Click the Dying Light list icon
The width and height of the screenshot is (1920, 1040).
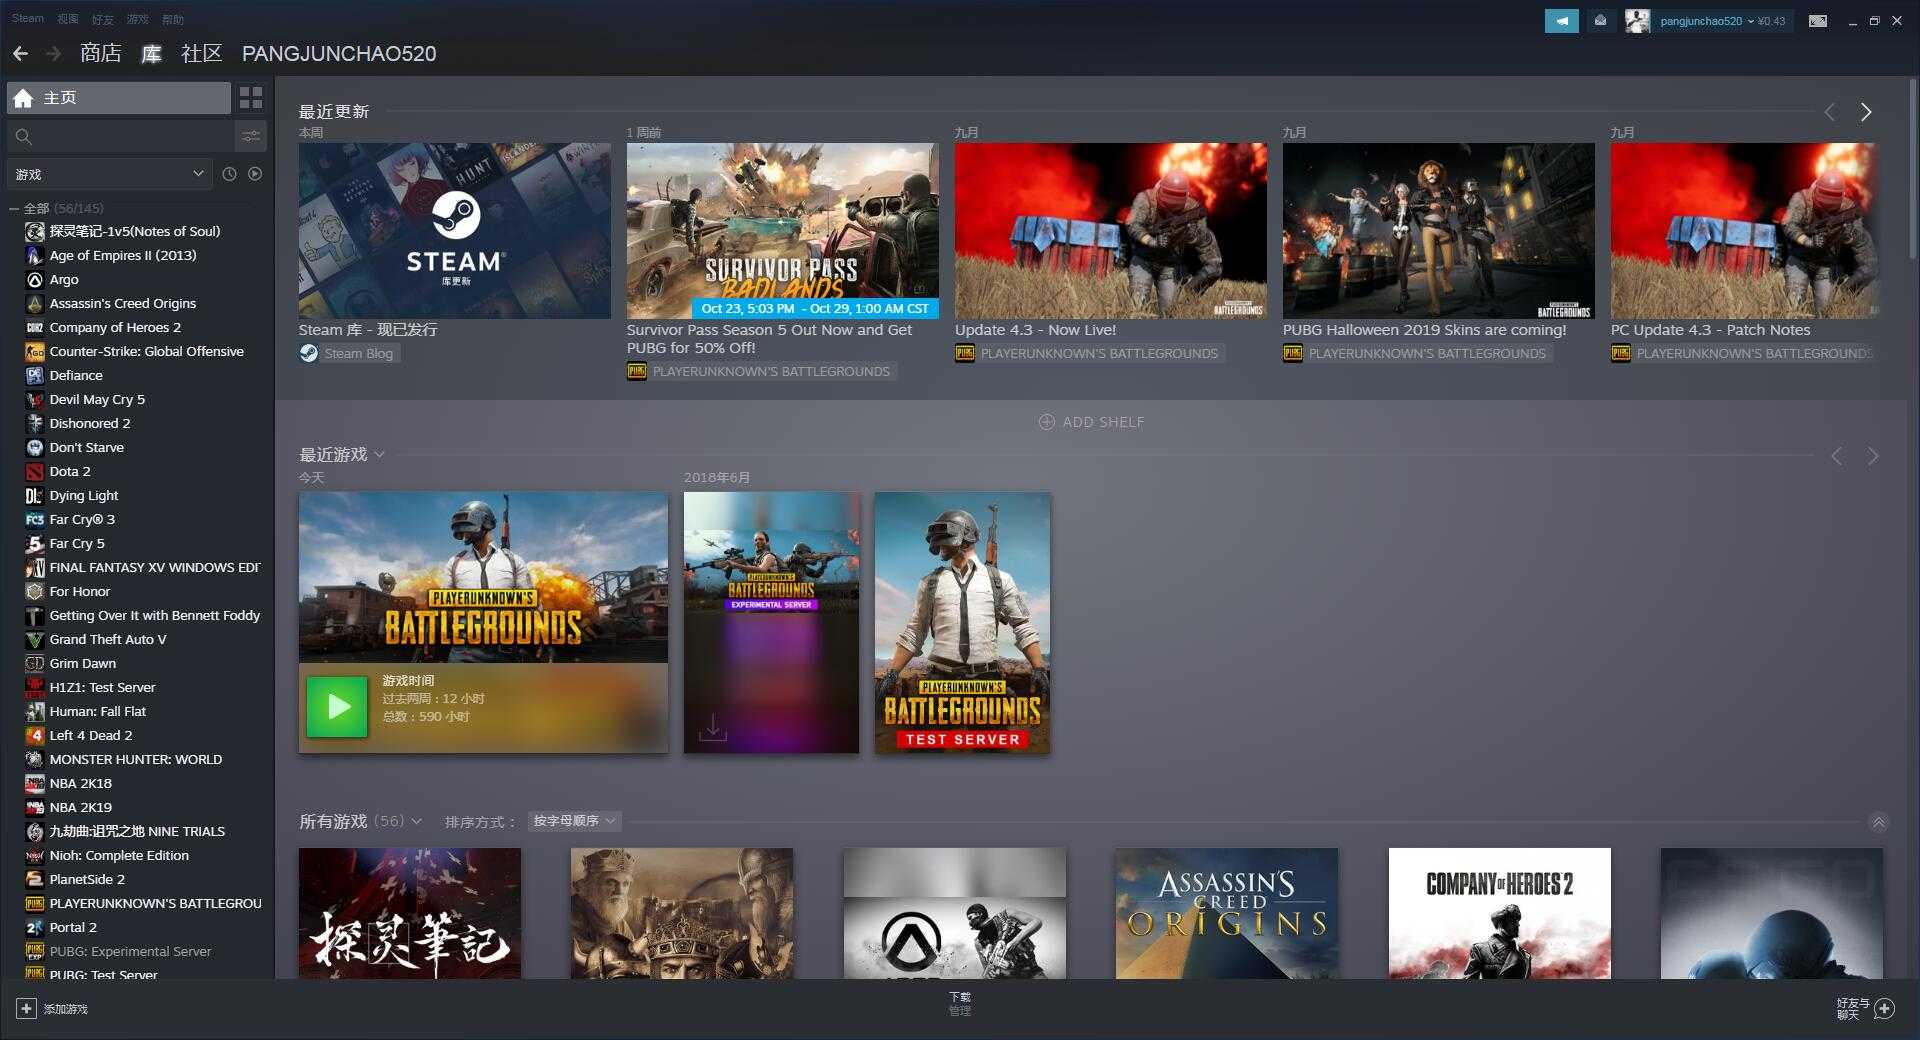[x=35, y=496]
